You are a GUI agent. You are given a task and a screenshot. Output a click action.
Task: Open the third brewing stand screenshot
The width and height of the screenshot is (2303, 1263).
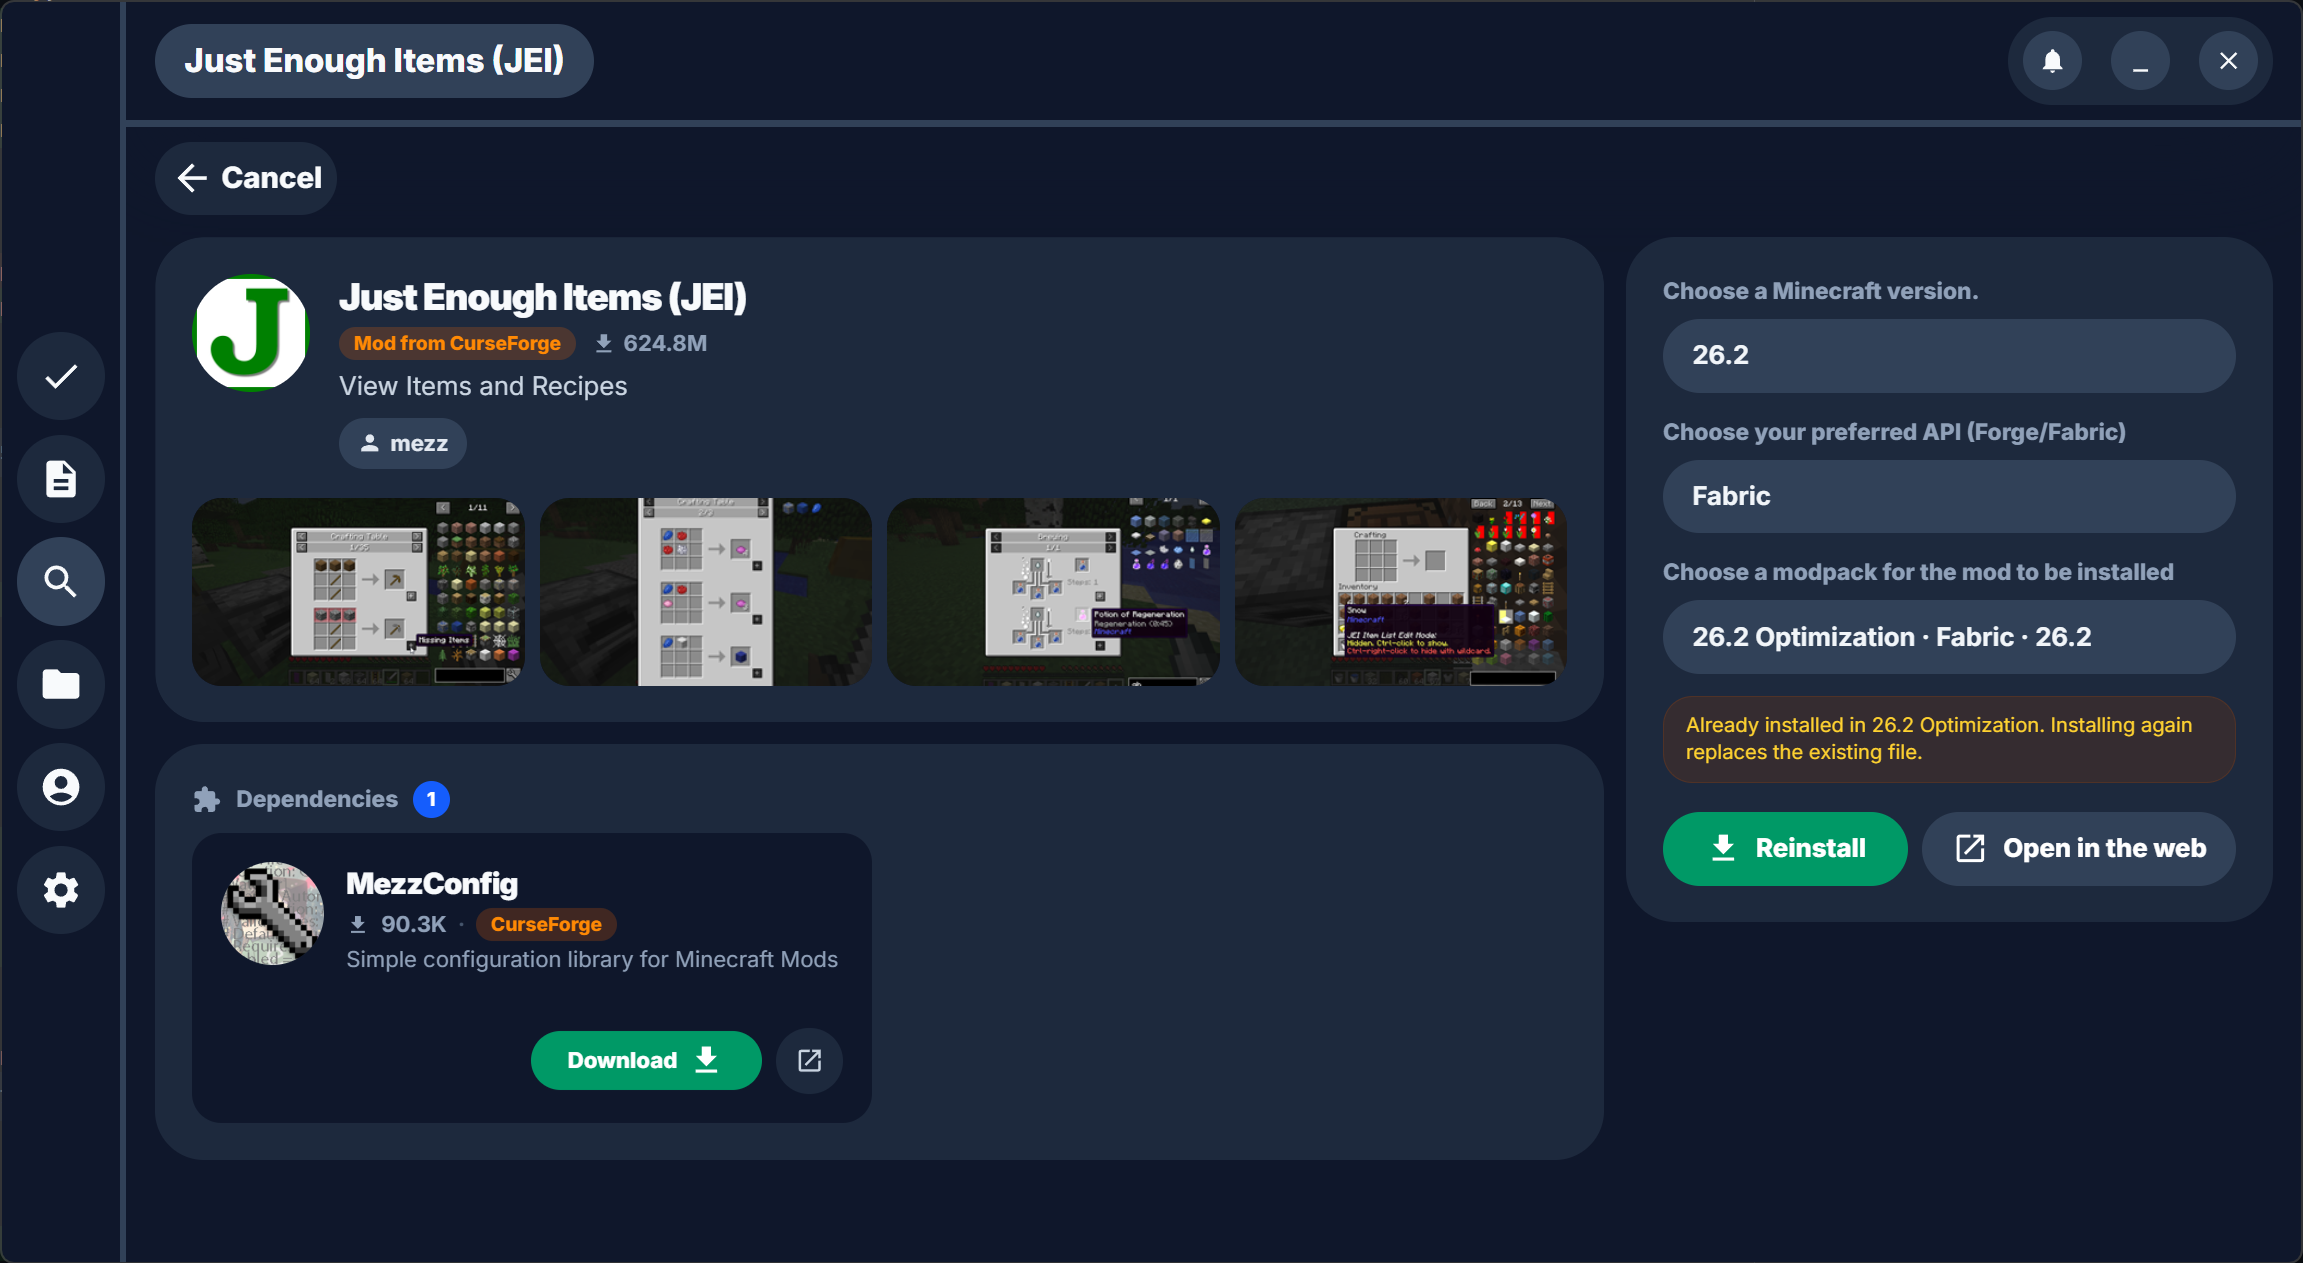1053,592
